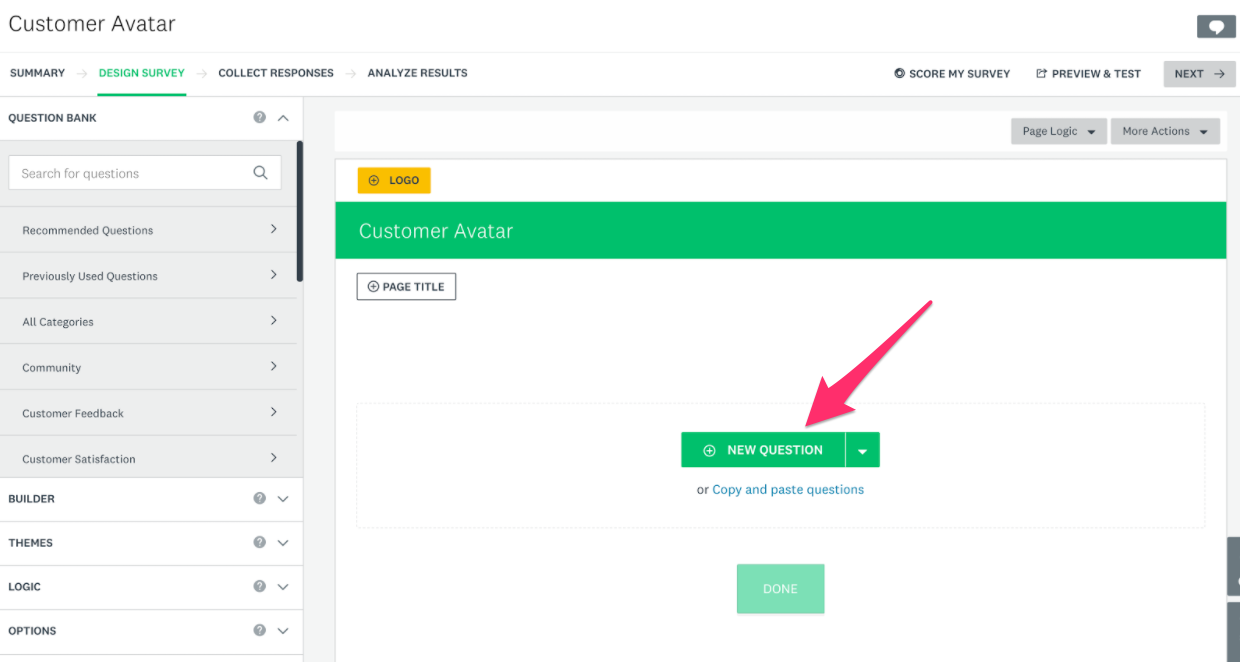Open the Customer Feedback category
The image size is (1240, 662).
click(x=148, y=413)
